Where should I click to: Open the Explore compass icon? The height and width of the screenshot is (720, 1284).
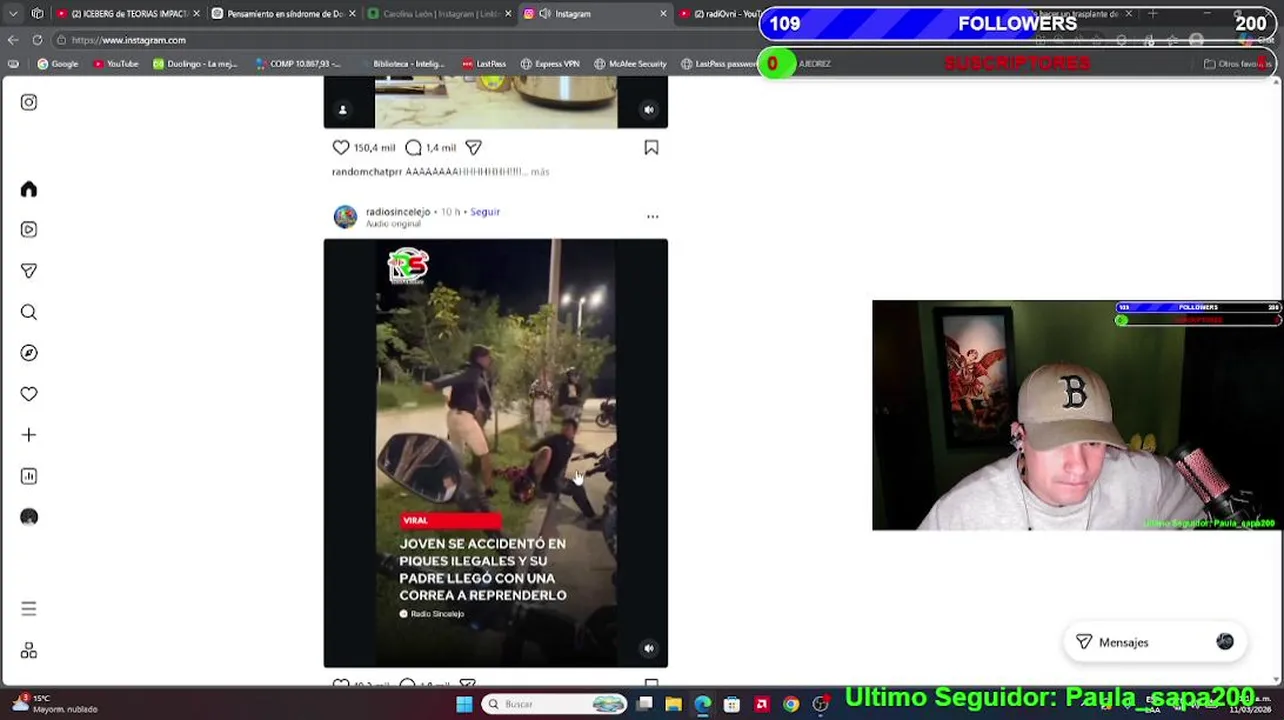(x=29, y=353)
